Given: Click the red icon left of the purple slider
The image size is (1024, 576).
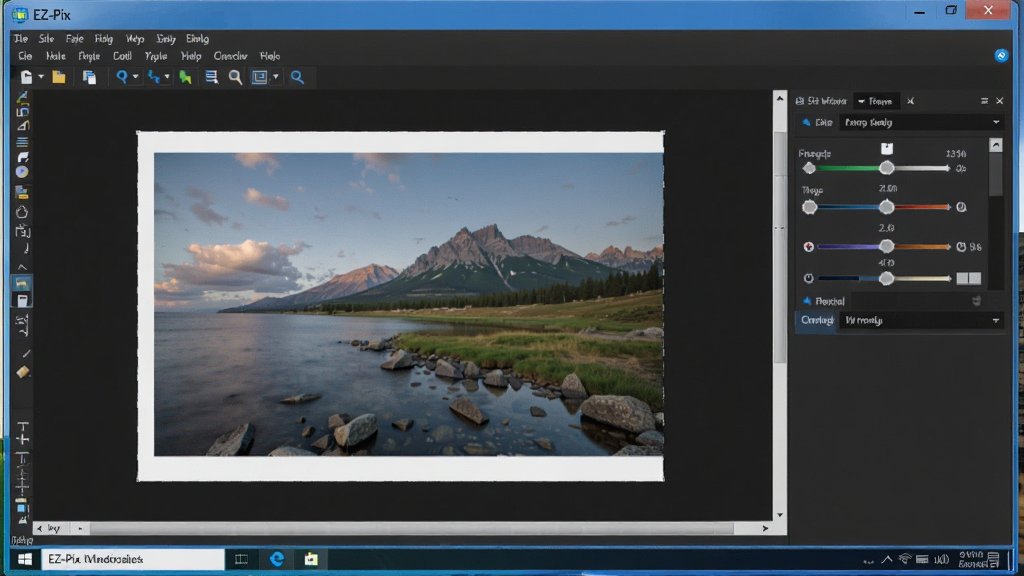Looking at the screenshot, I should pyautogui.click(x=808, y=247).
